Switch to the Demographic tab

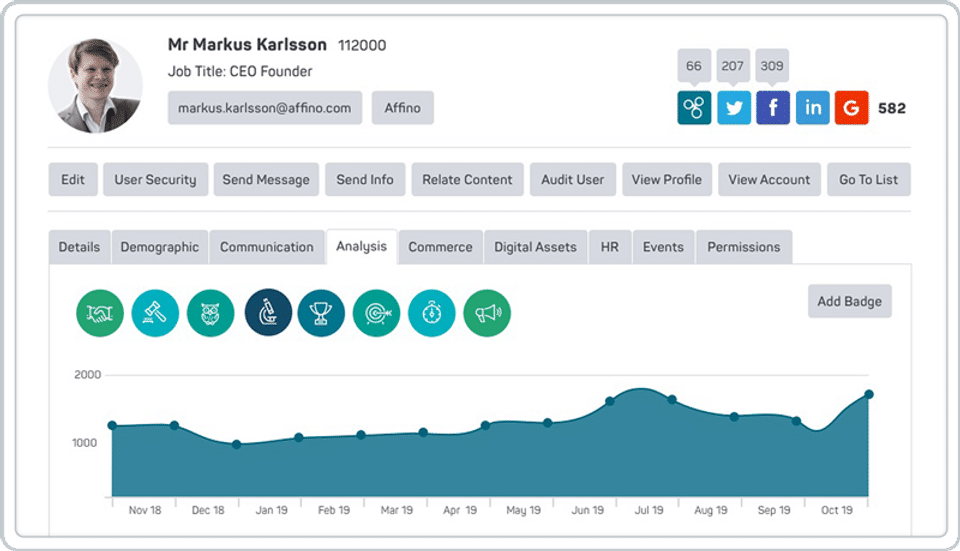[x=160, y=247]
